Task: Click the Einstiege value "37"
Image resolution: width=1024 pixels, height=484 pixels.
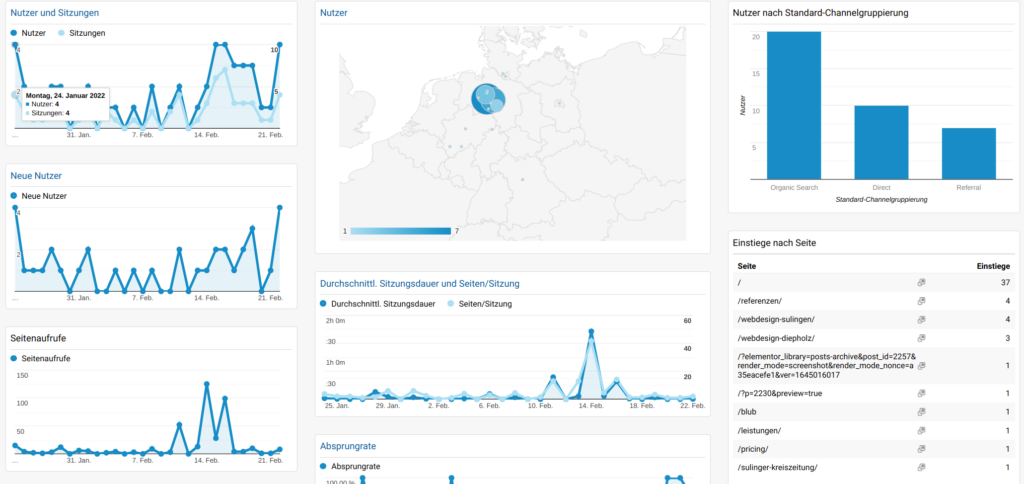Action: [x=1005, y=282]
